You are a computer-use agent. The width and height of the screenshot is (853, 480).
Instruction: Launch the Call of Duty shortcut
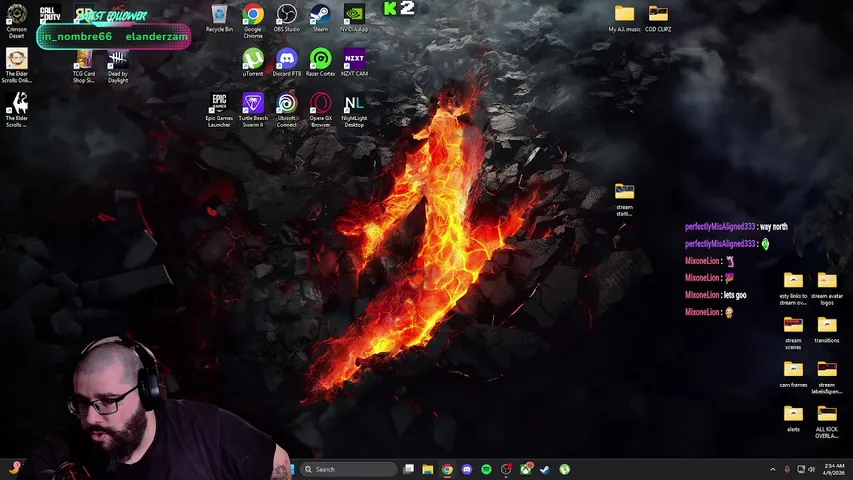click(50, 13)
